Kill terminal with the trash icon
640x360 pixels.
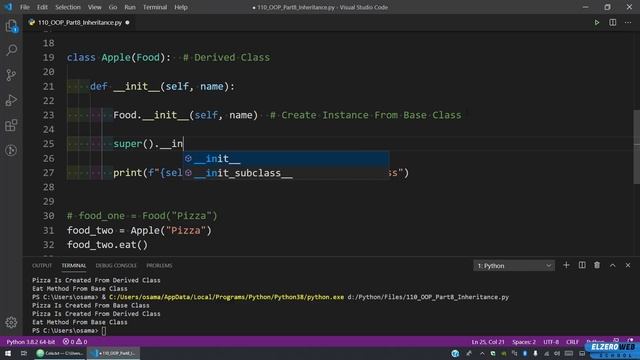click(597, 265)
